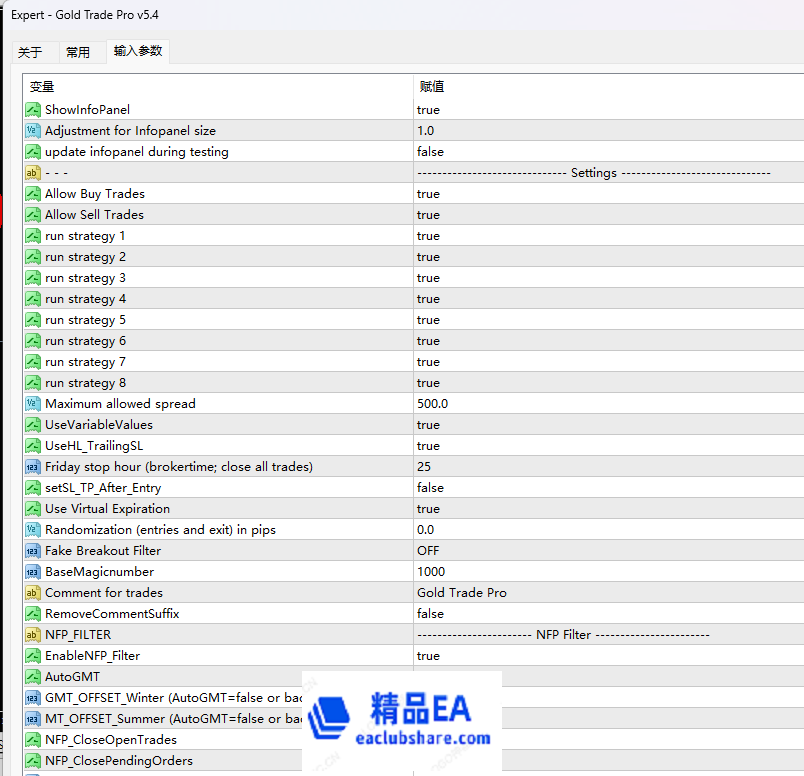Click the Maximum allowed spread icon

(x=32, y=404)
